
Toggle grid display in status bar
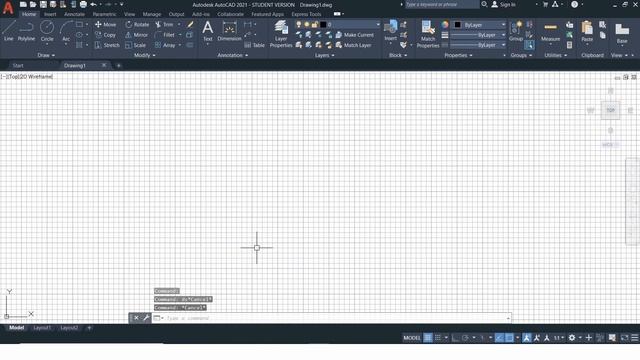click(427, 338)
